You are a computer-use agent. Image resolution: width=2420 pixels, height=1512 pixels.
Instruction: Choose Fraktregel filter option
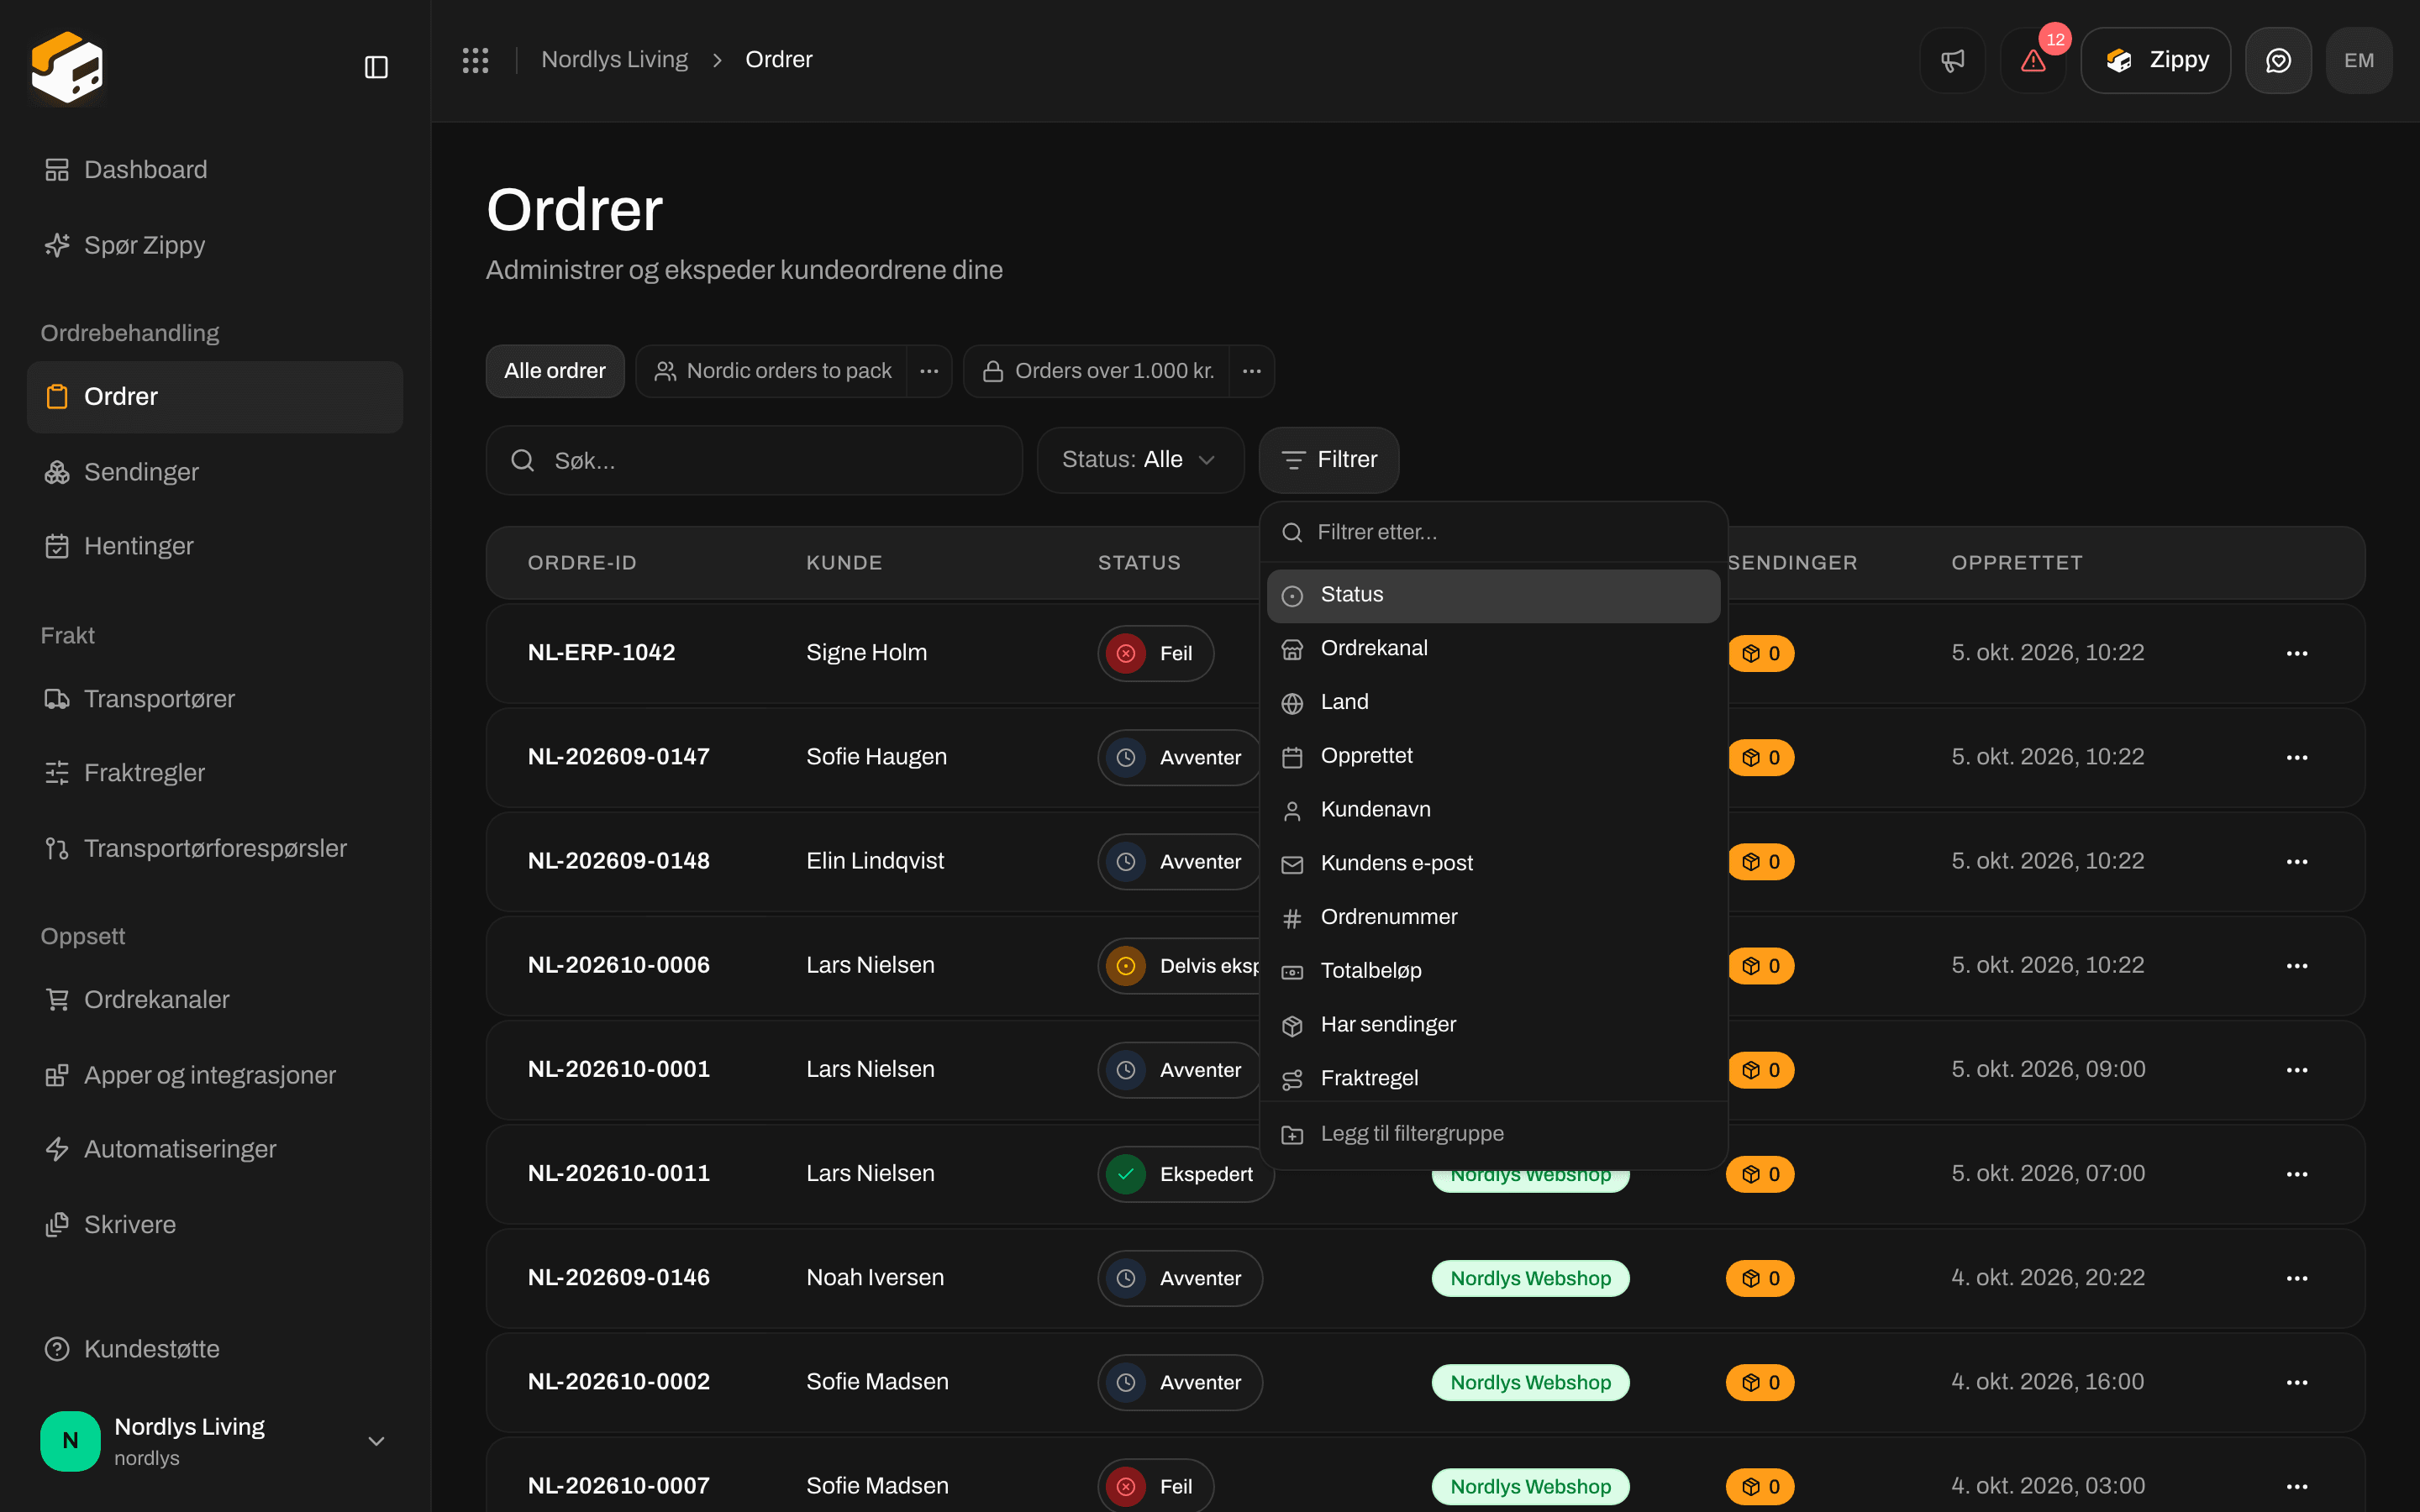click(1493, 1079)
